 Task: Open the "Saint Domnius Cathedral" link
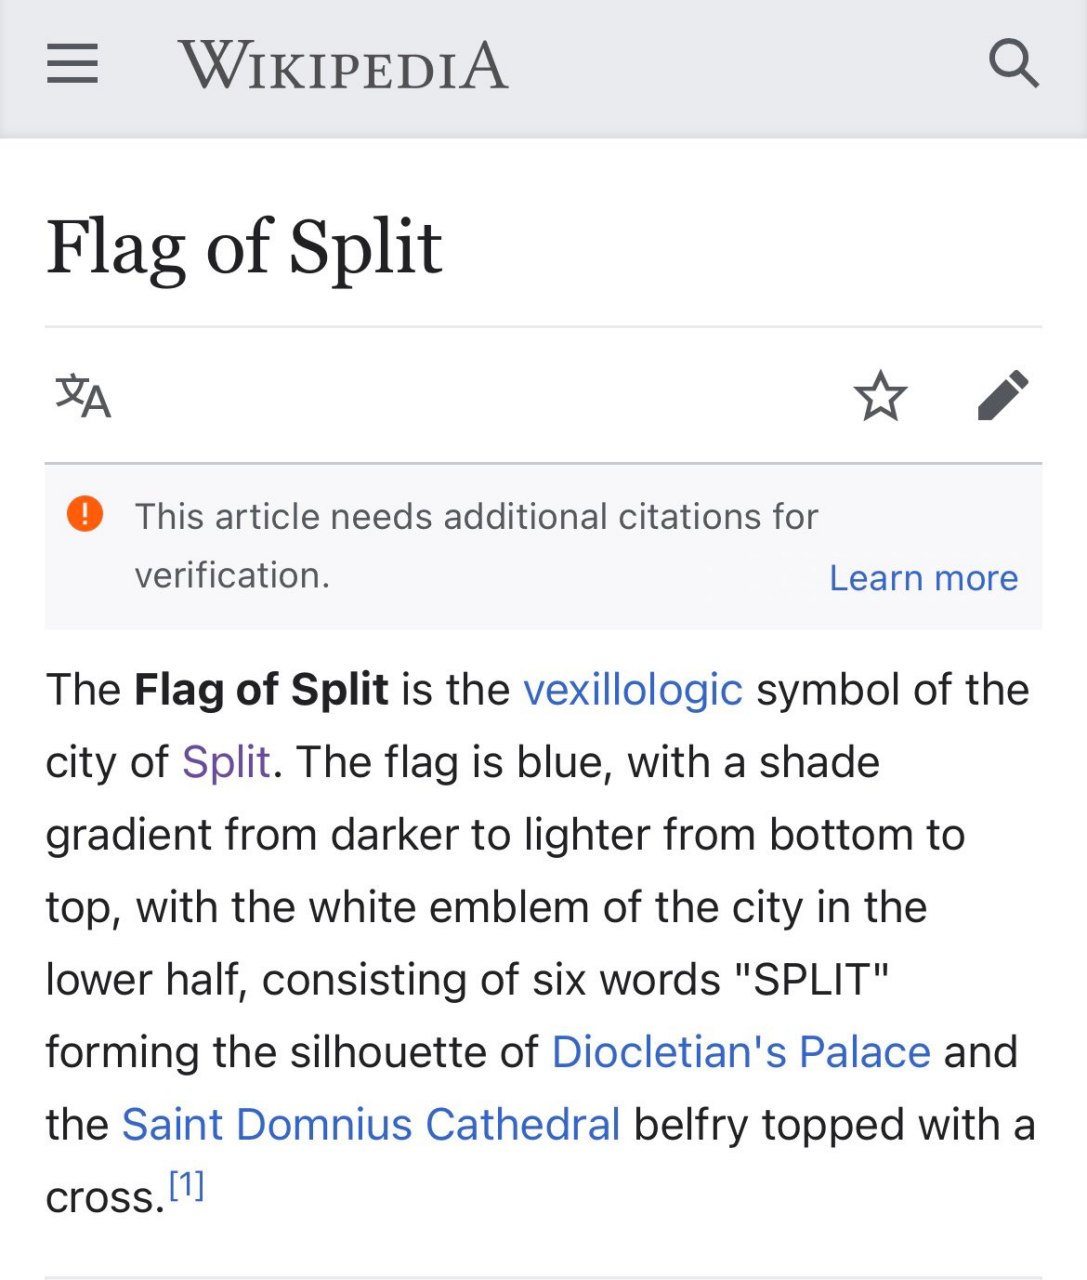point(371,1124)
